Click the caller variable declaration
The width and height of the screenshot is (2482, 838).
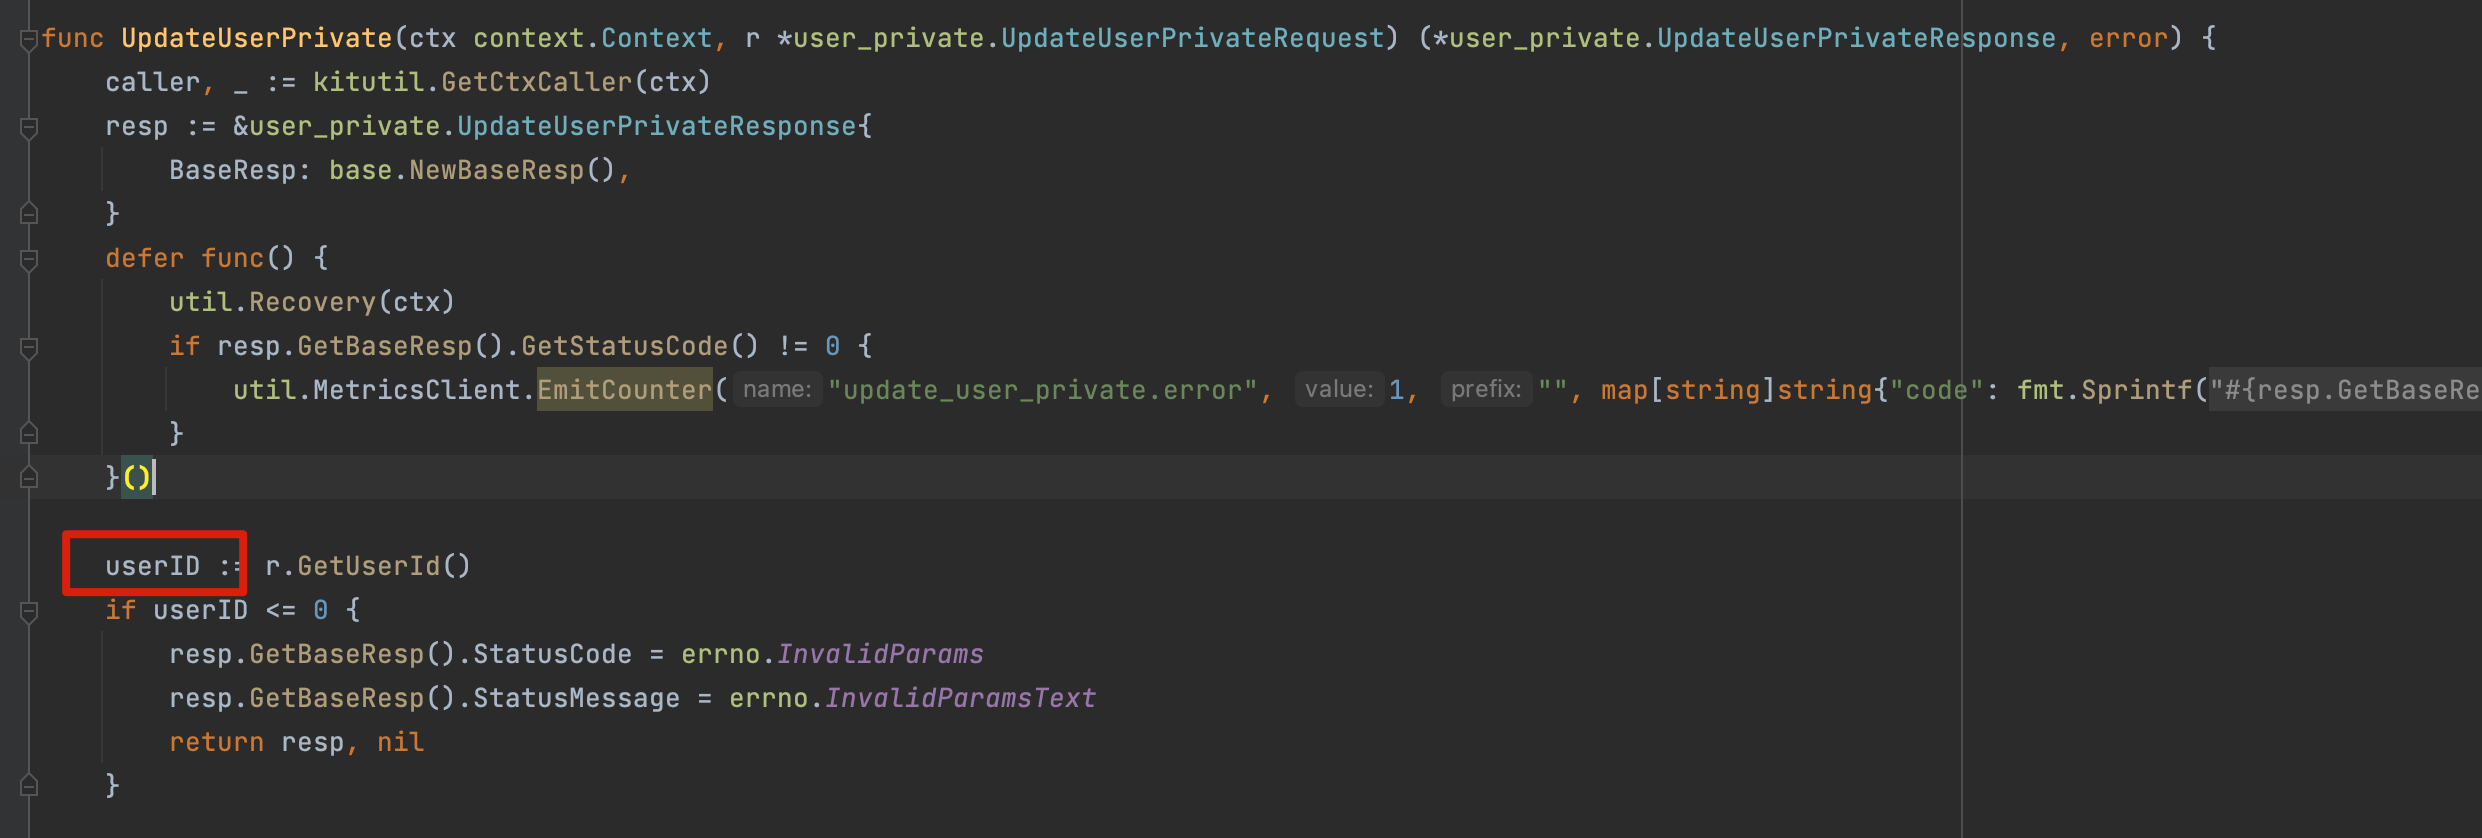click(x=153, y=82)
